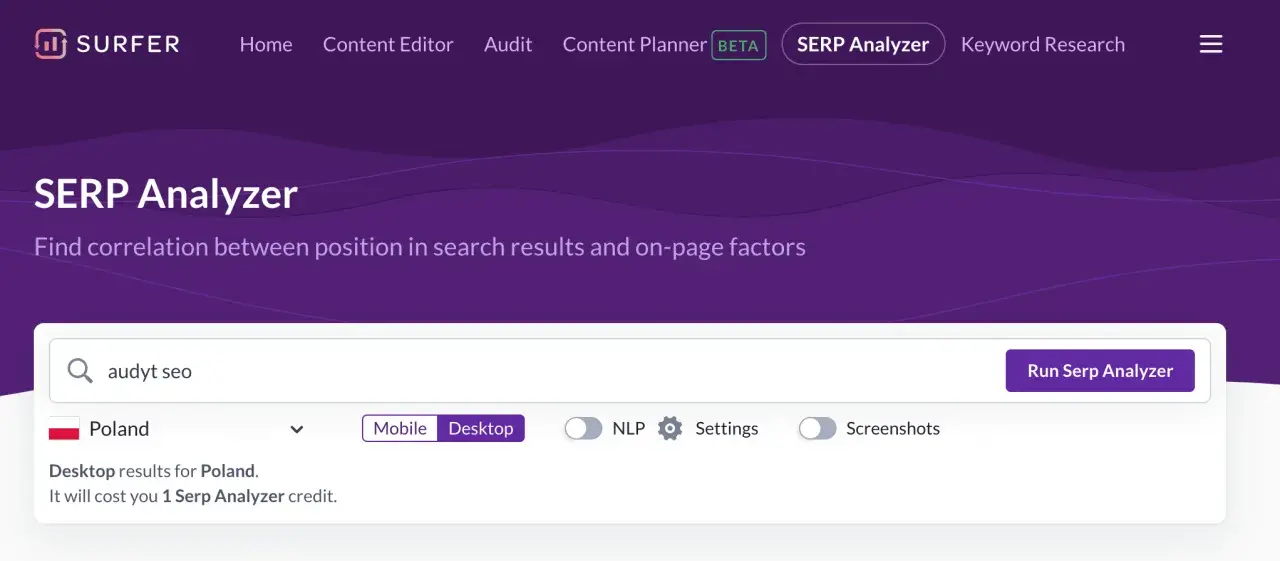The image size is (1280, 561).
Task: Click the Poland flag icon
Action: pos(64,429)
